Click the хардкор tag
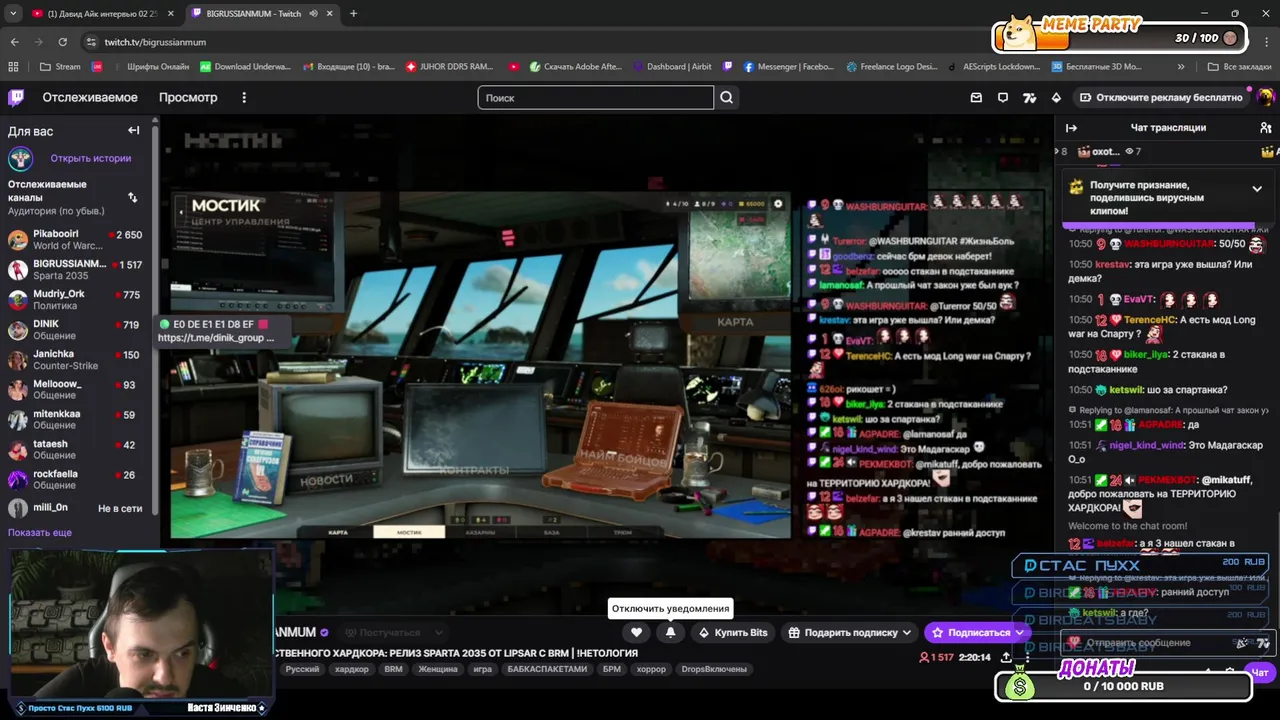1280x720 pixels. 352,669
